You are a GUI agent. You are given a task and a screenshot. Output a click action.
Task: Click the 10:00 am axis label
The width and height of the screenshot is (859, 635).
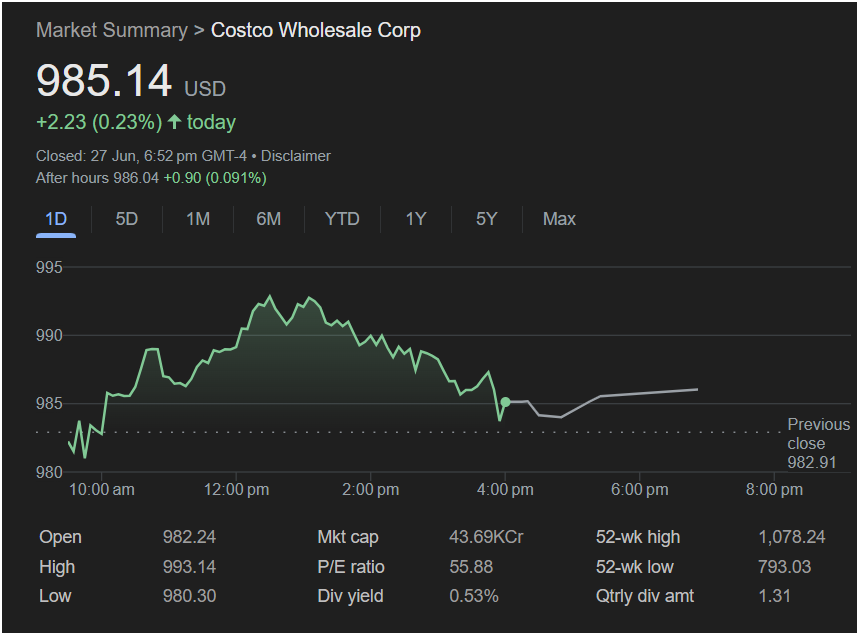101,490
